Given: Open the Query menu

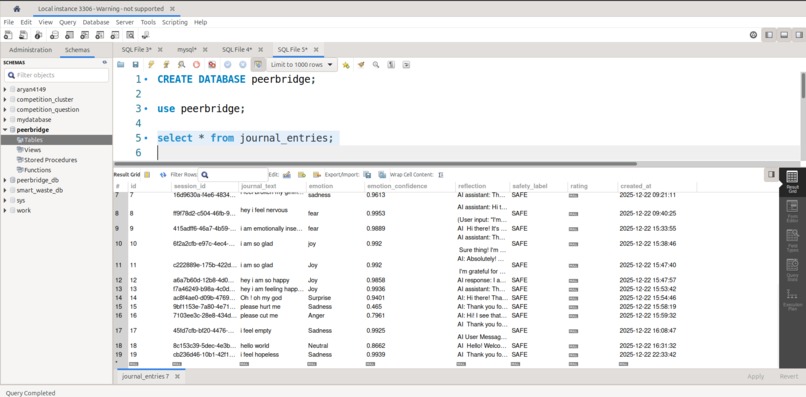Looking at the screenshot, I should tap(67, 22).
